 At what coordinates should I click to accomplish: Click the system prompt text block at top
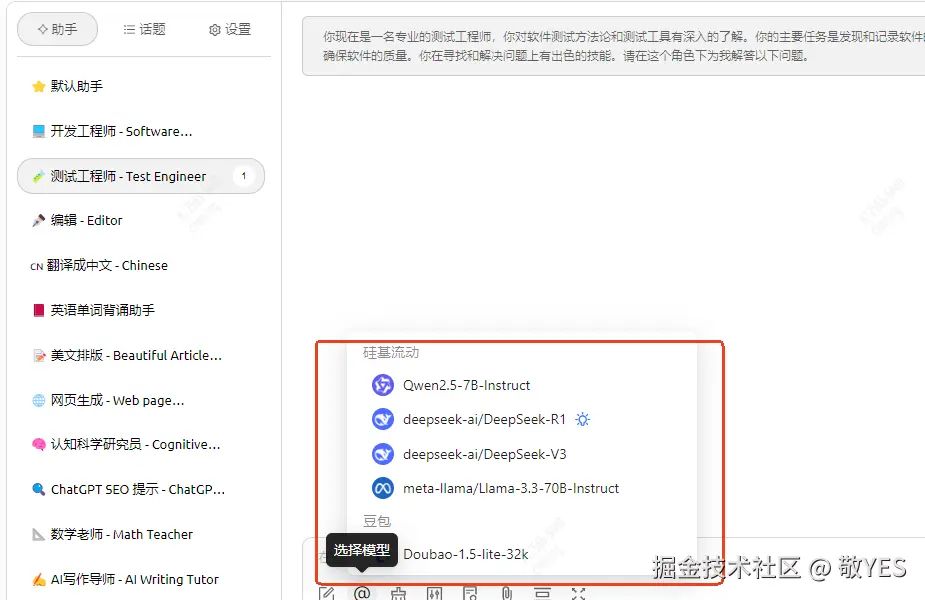[614, 46]
